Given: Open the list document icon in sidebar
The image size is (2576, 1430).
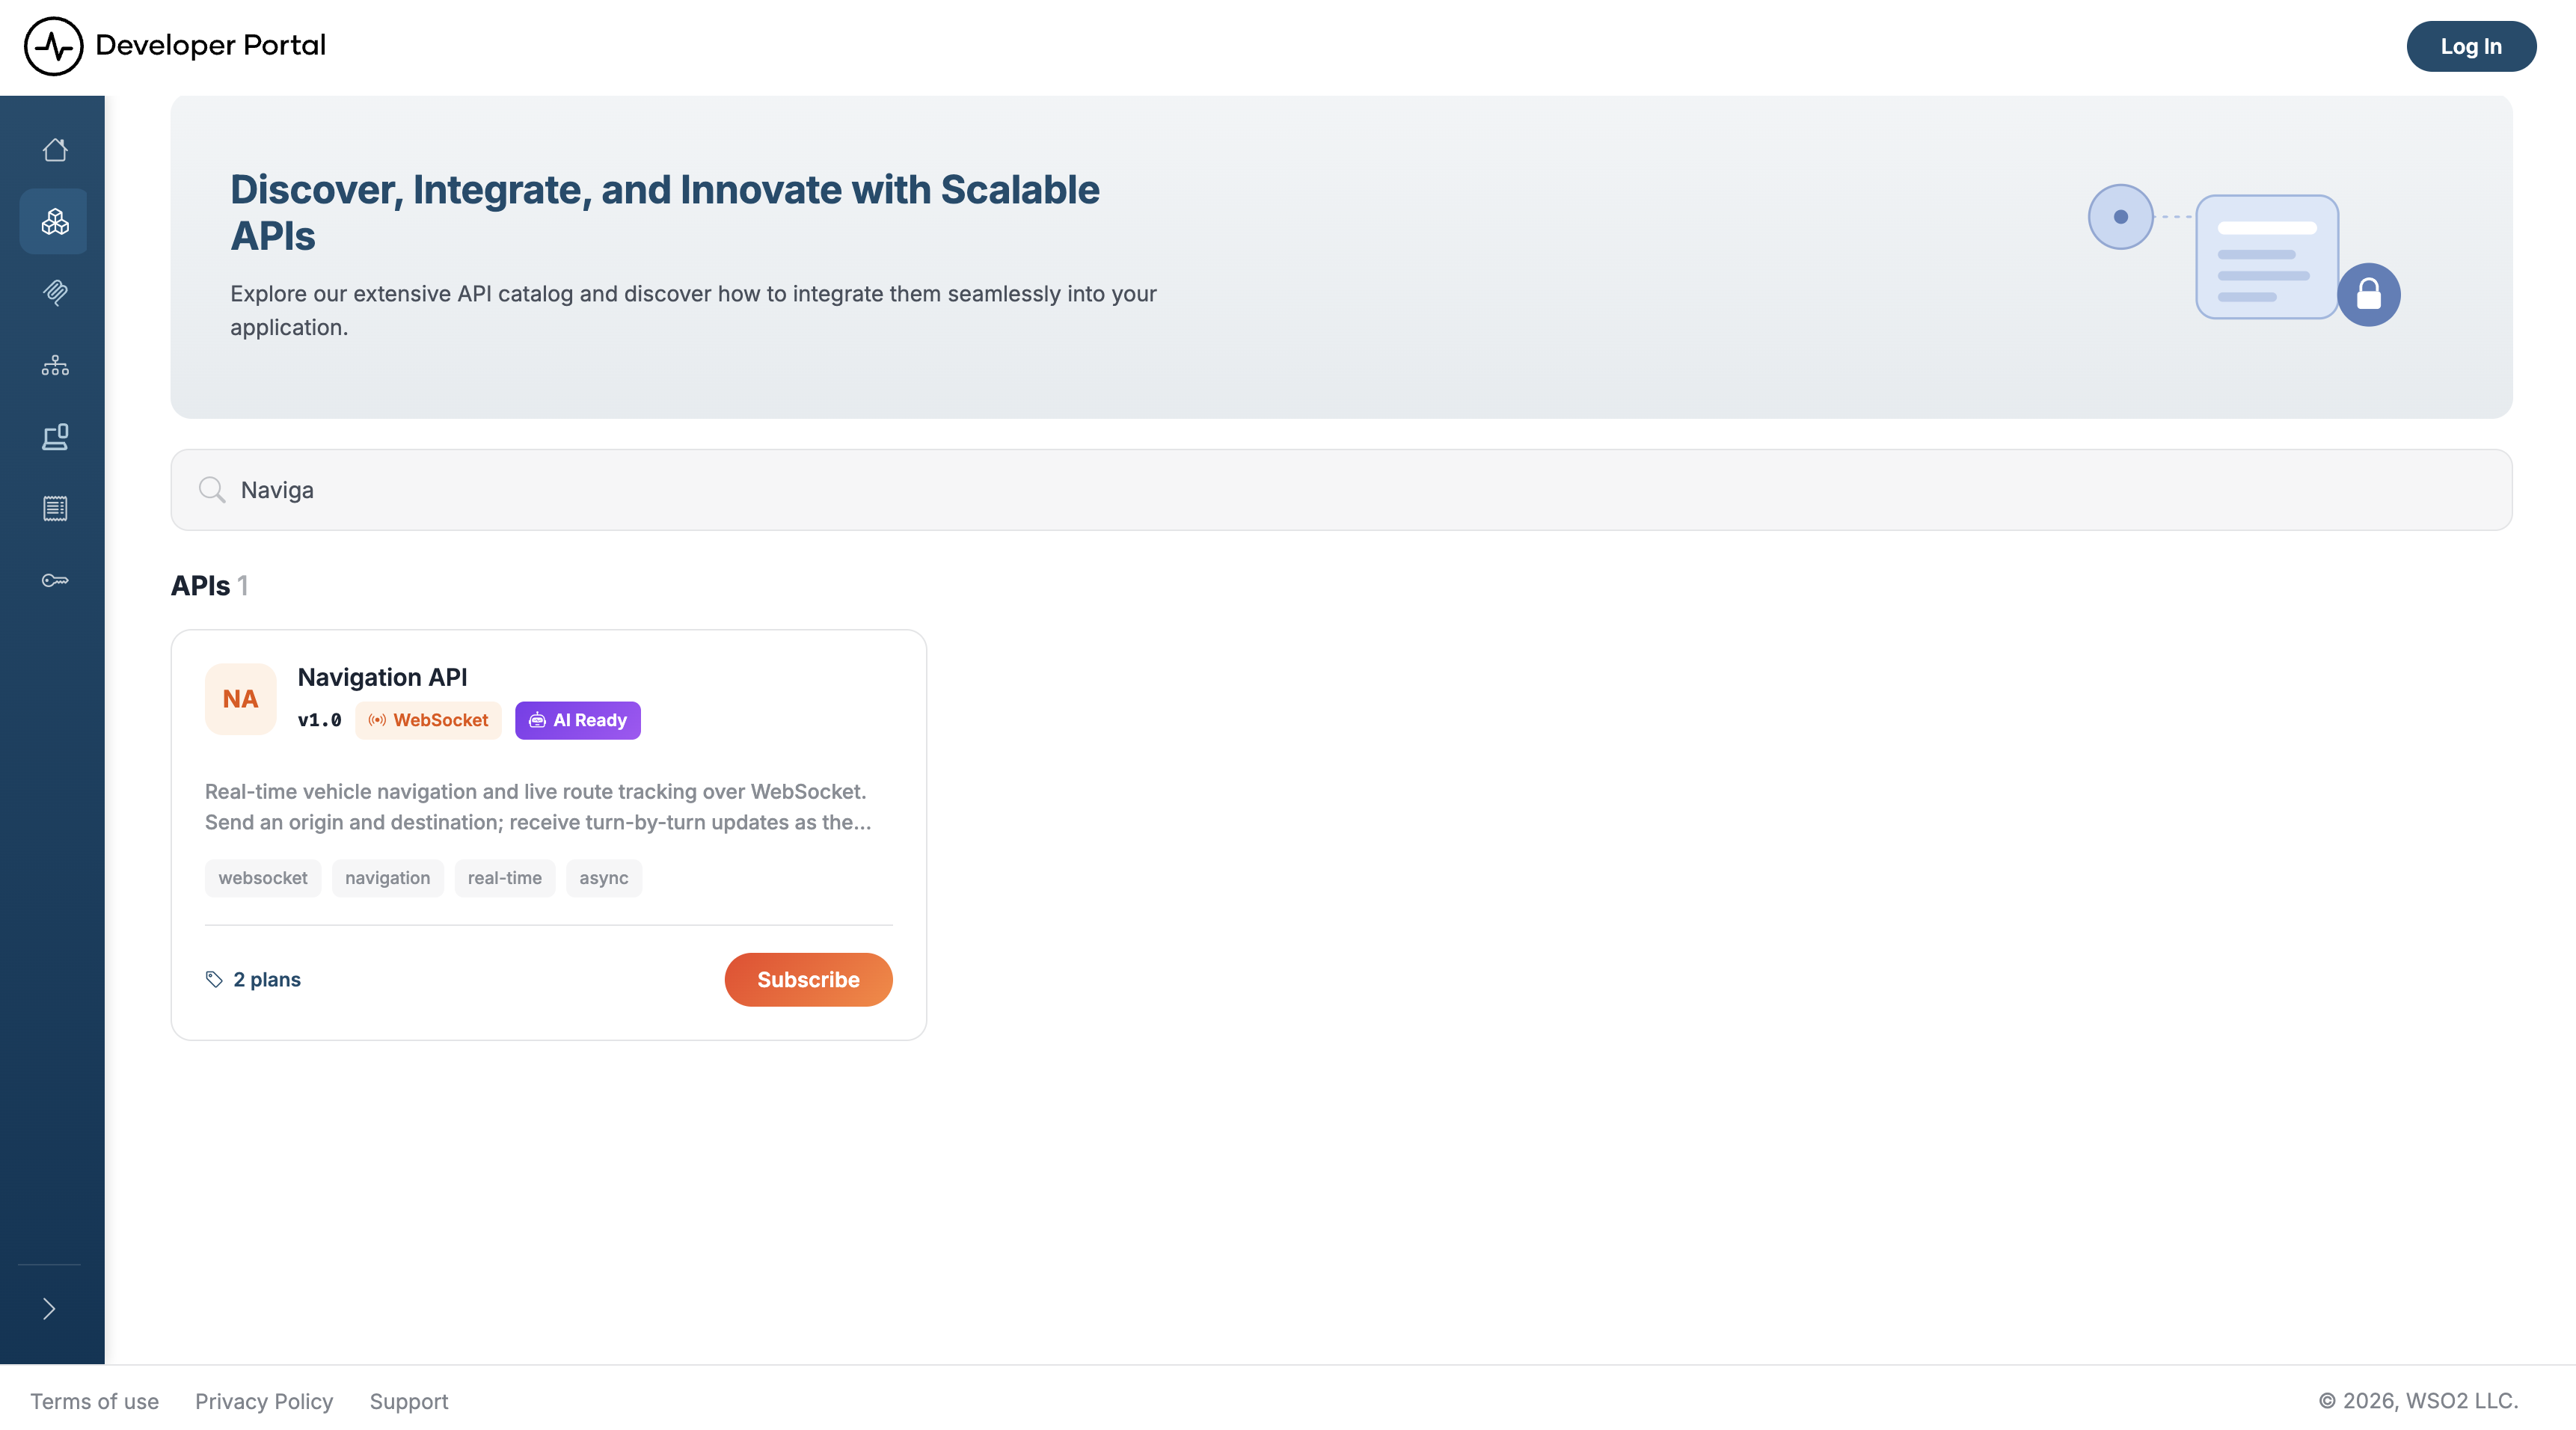Looking at the screenshot, I should 55,508.
